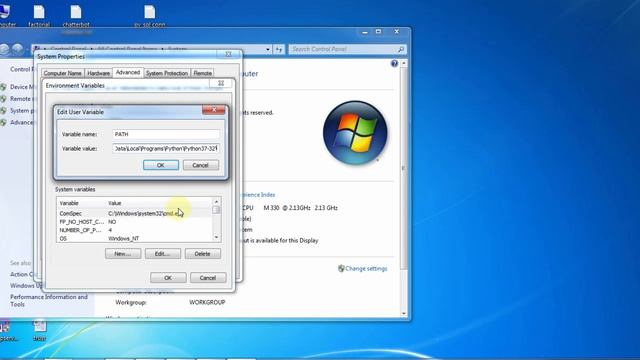
Task: Click New under System variables
Action: pos(123,254)
